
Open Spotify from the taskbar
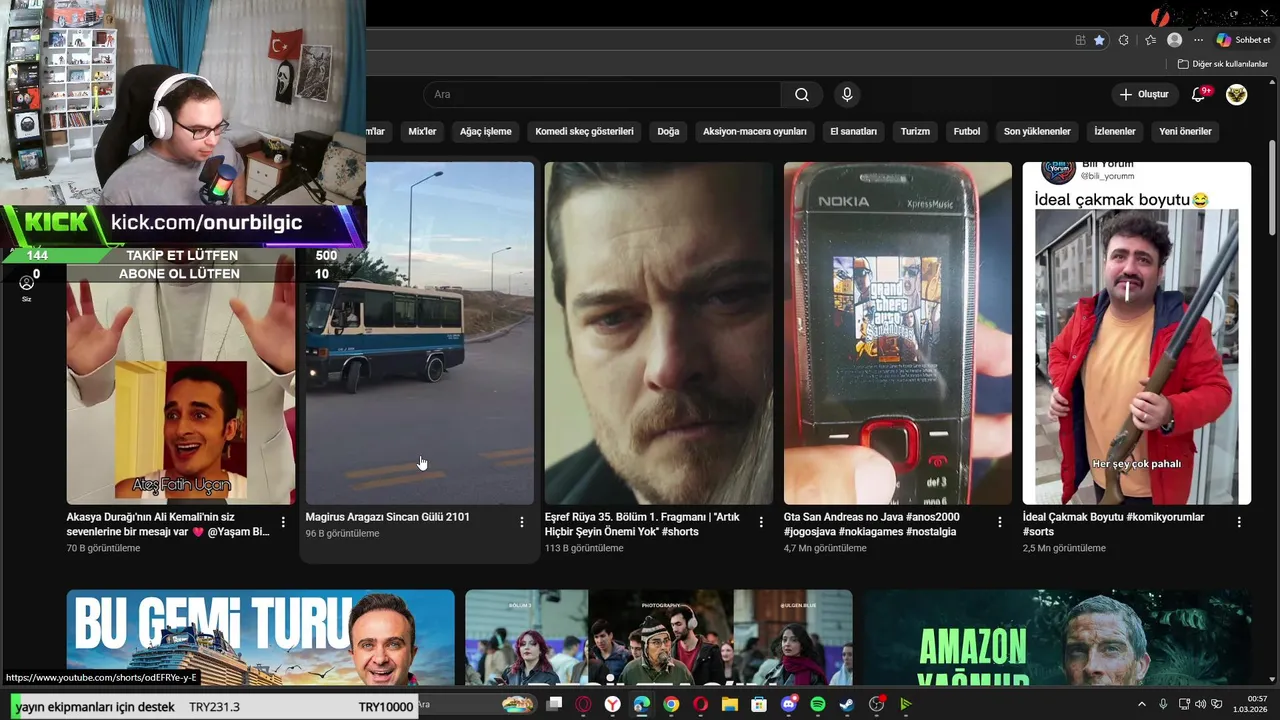(x=818, y=704)
